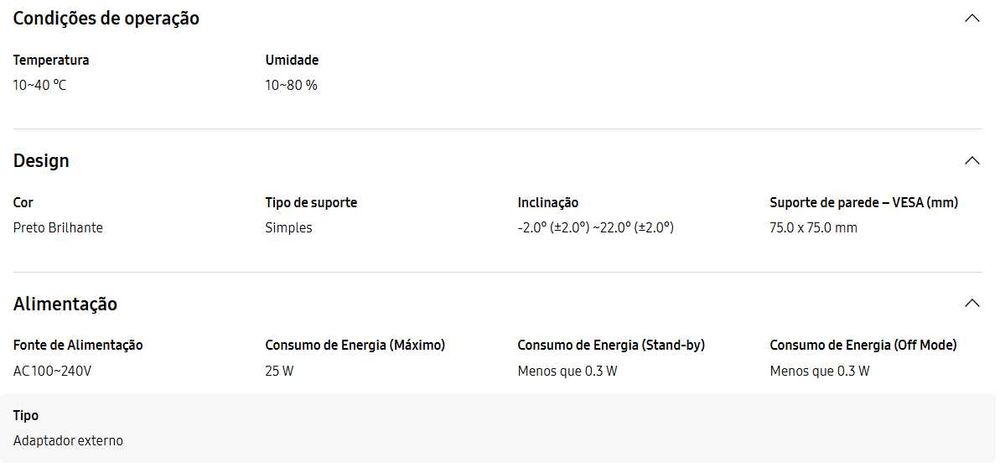Image resolution: width=1000 pixels, height=474 pixels.
Task: Click the Consumo de Energia (Stand-by) label
Action: tap(611, 345)
